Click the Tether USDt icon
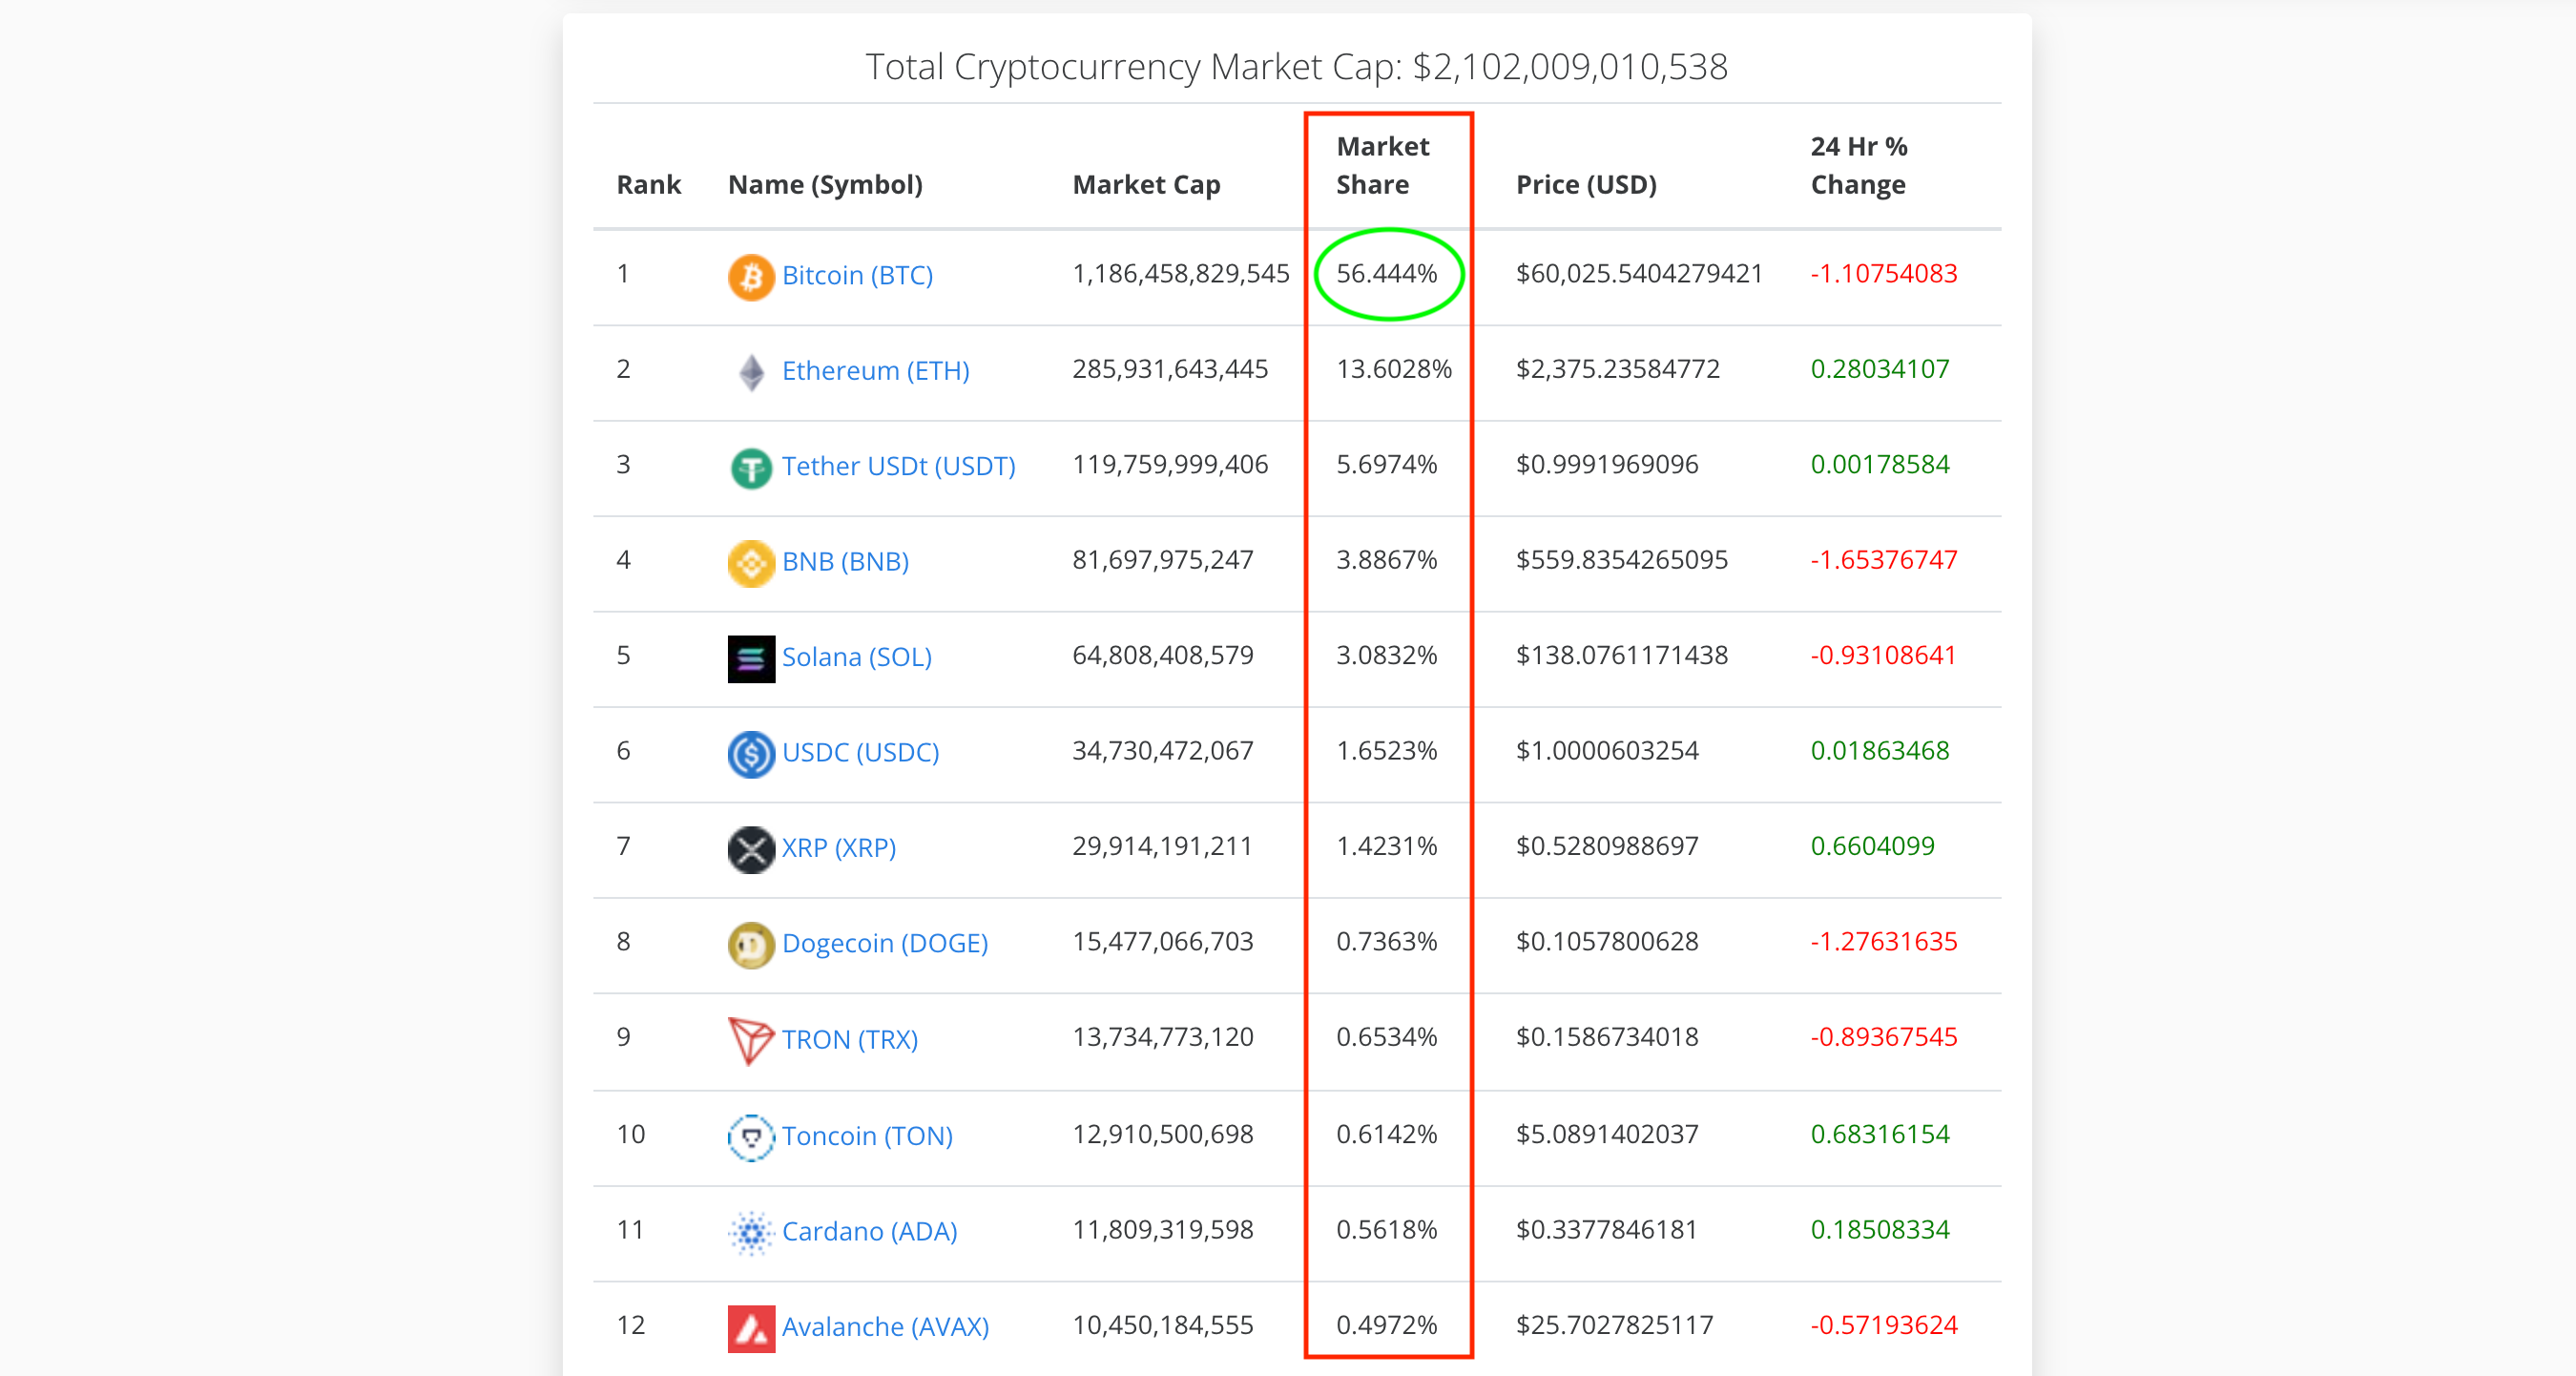Viewport: 2576px width, 1376px height. [751, 466]
